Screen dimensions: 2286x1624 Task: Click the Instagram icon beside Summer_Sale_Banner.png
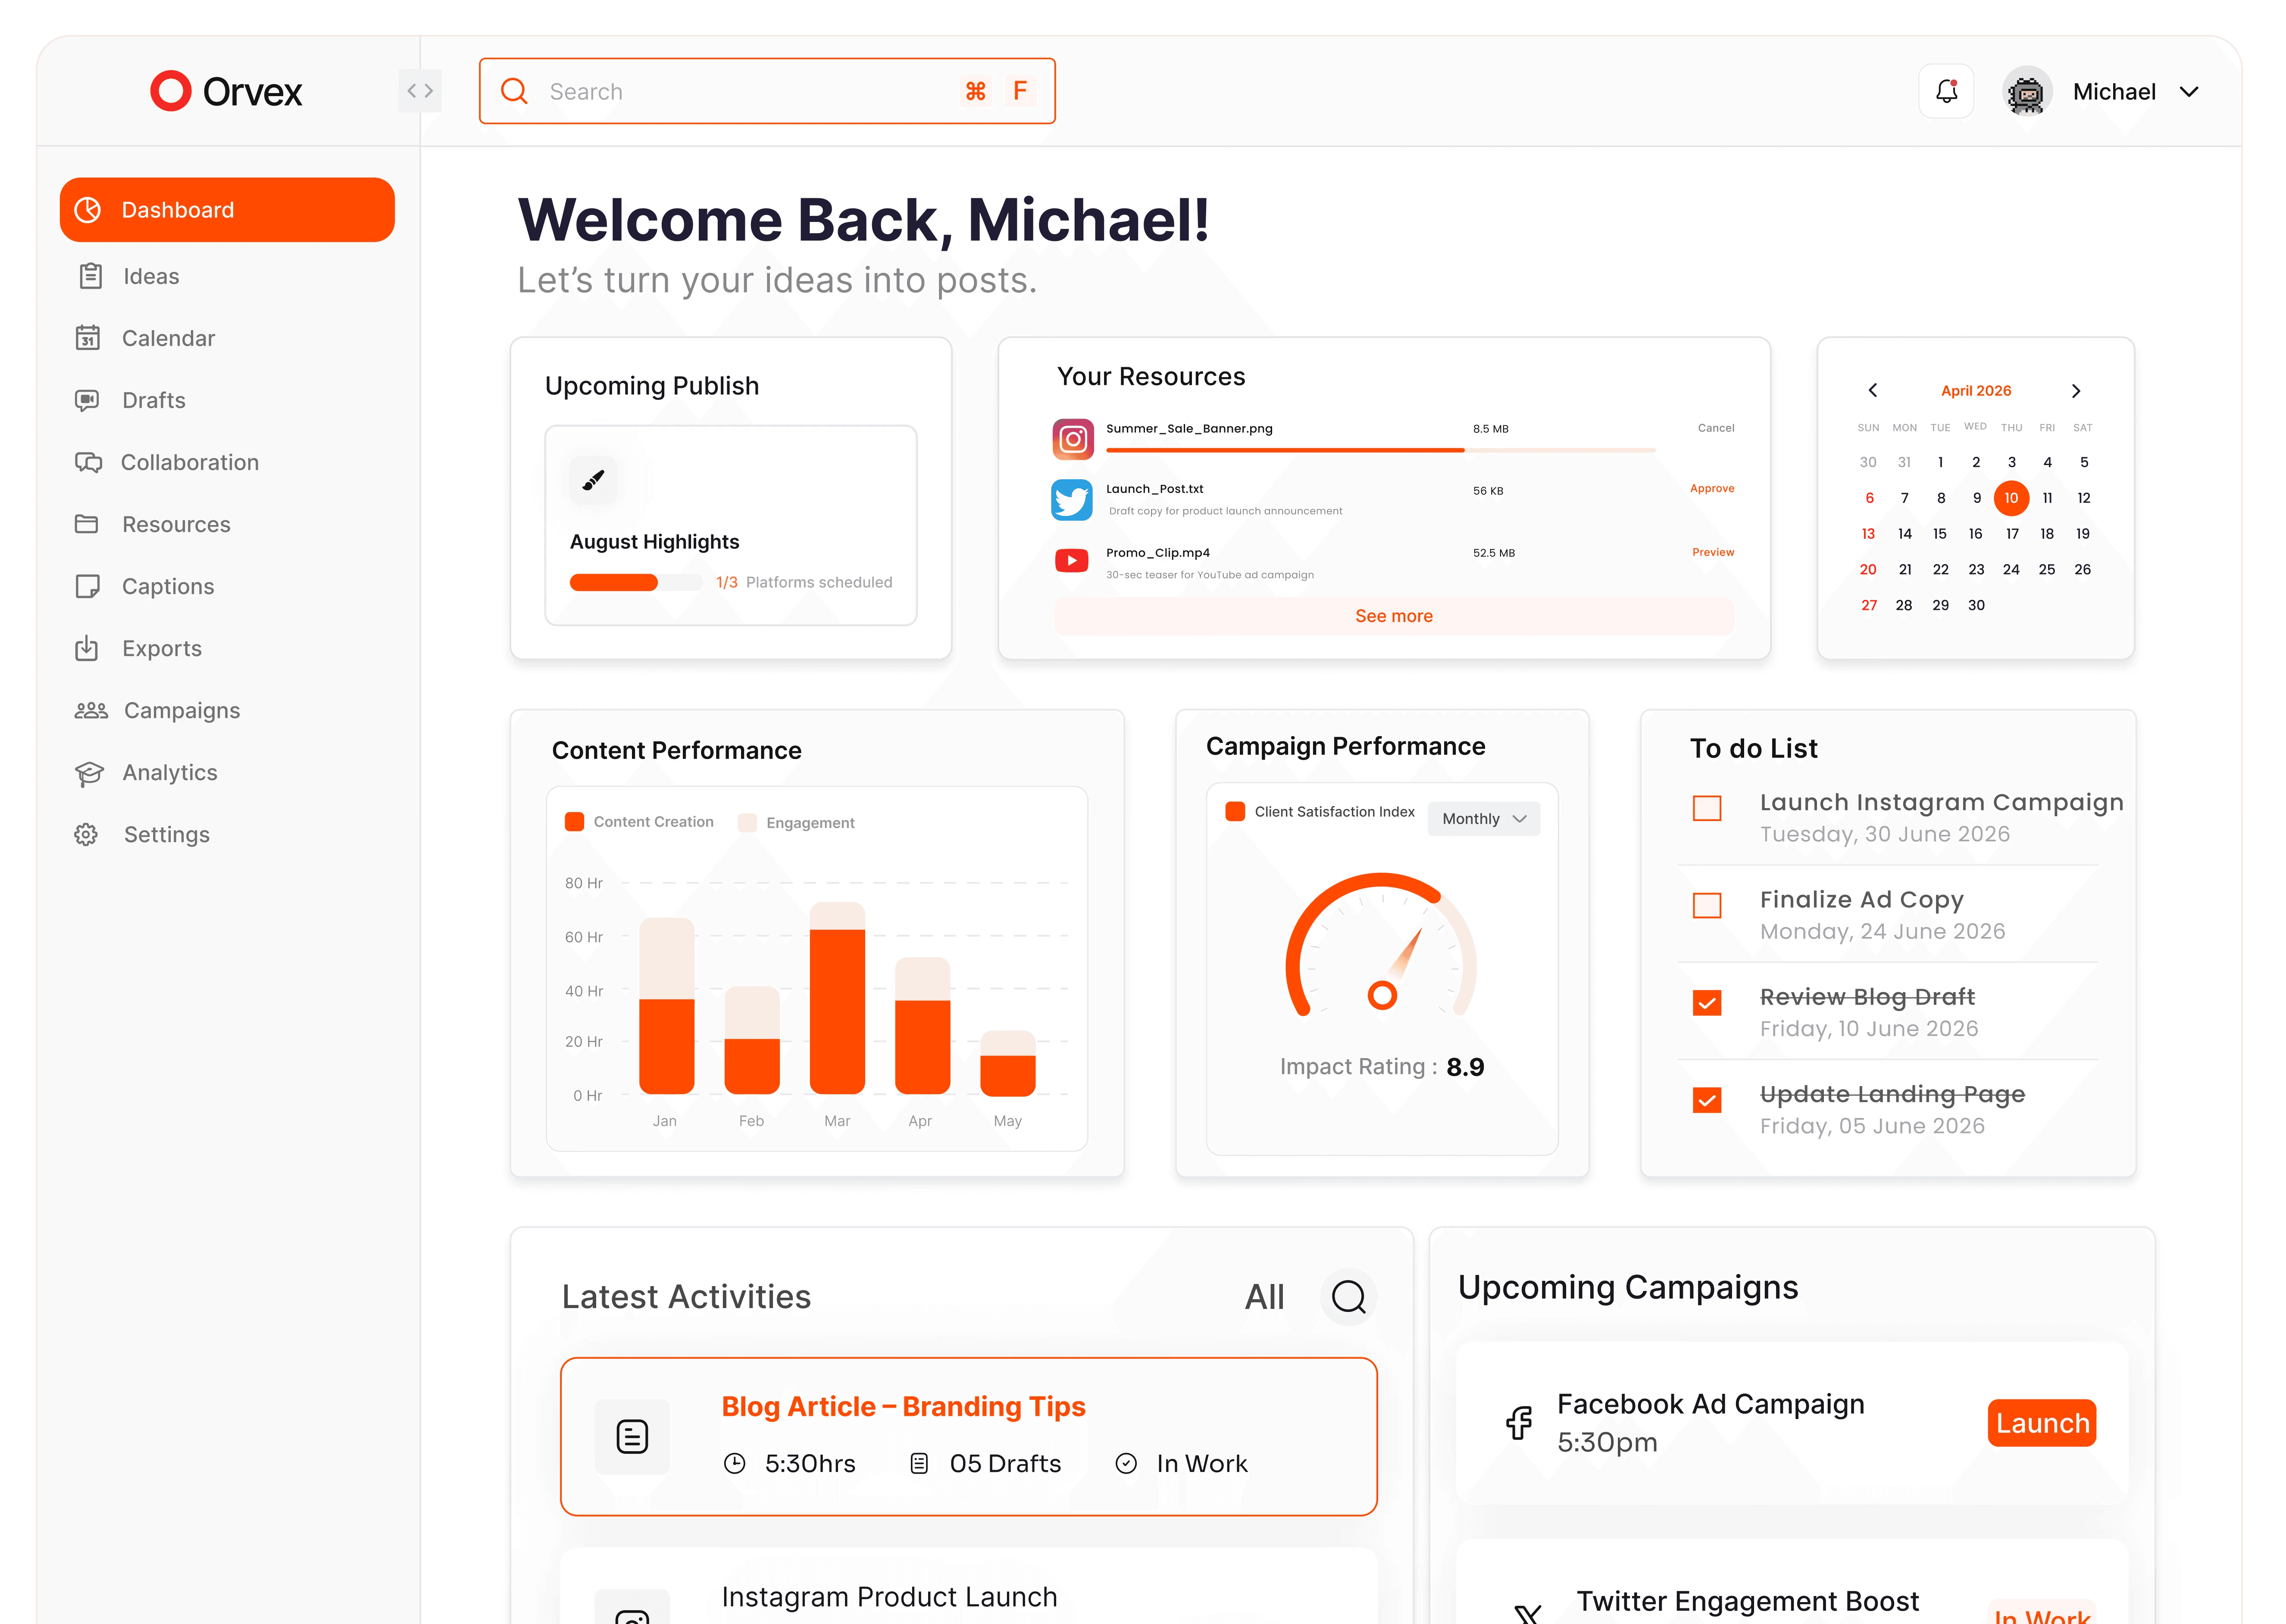pyautogui.click(x=1072, y=439)
